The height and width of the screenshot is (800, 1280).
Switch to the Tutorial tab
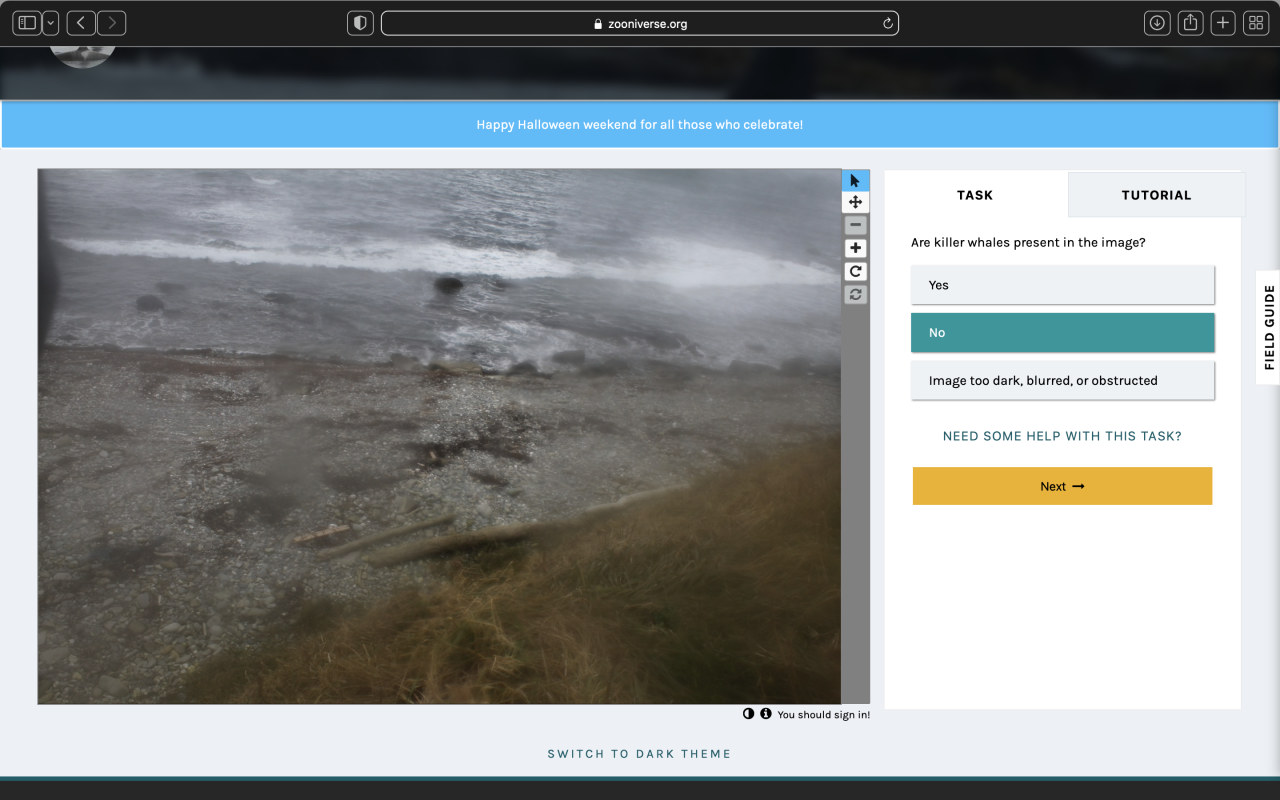pos(1156,195)
